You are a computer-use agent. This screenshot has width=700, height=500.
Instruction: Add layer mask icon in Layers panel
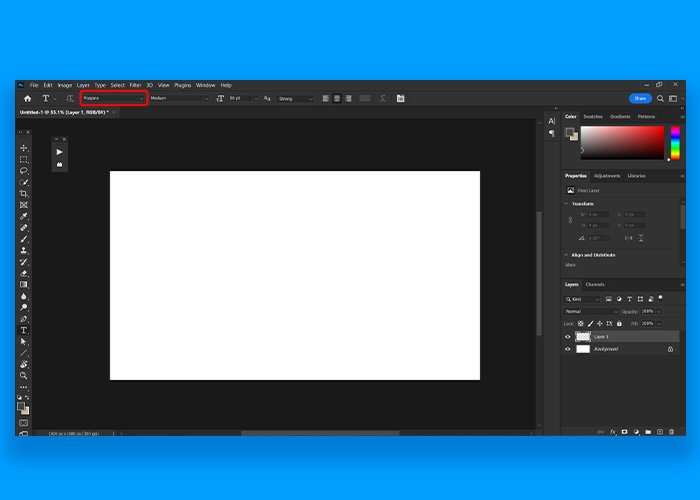[625, 432]
